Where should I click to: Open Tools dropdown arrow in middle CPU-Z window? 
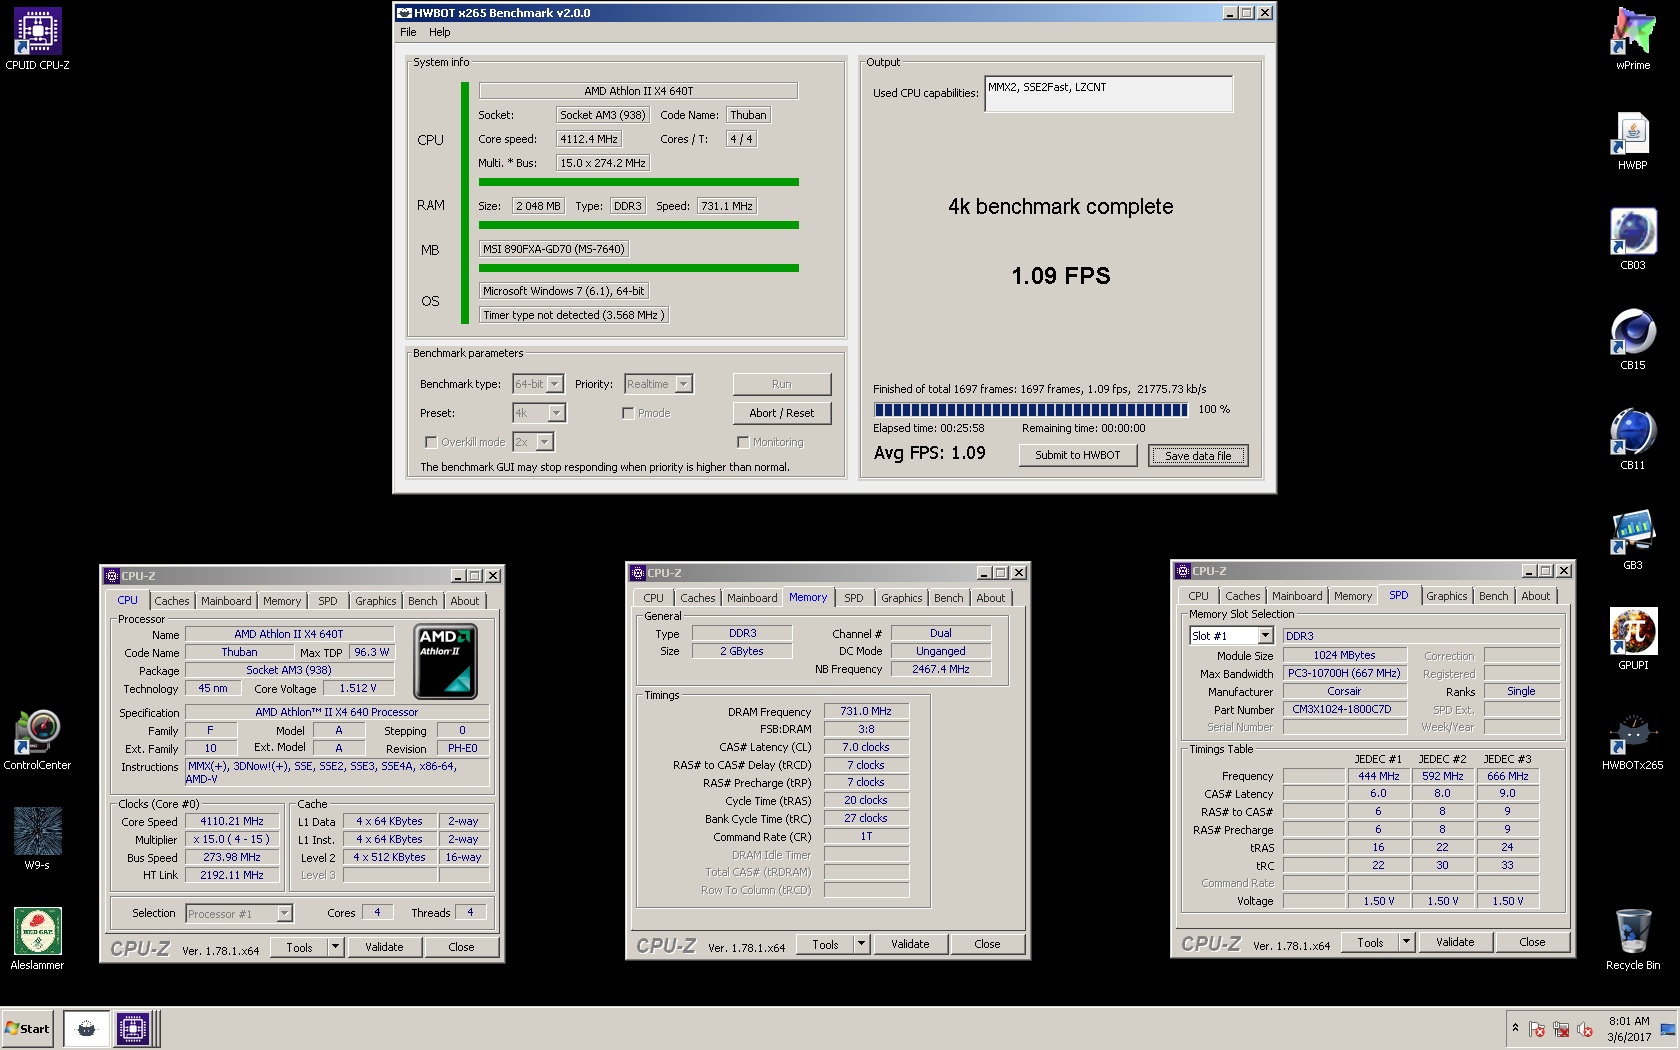(x=861, y=944)
